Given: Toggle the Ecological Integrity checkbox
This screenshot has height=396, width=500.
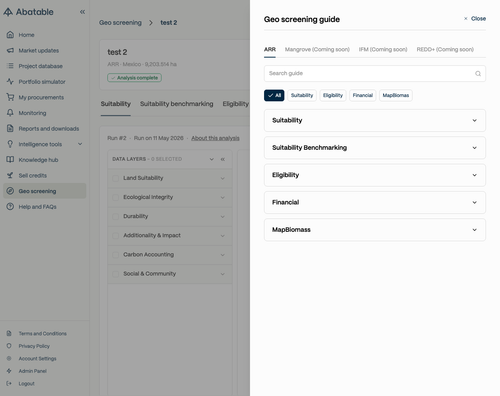Looking at the screenshot, I should [116, 197].
